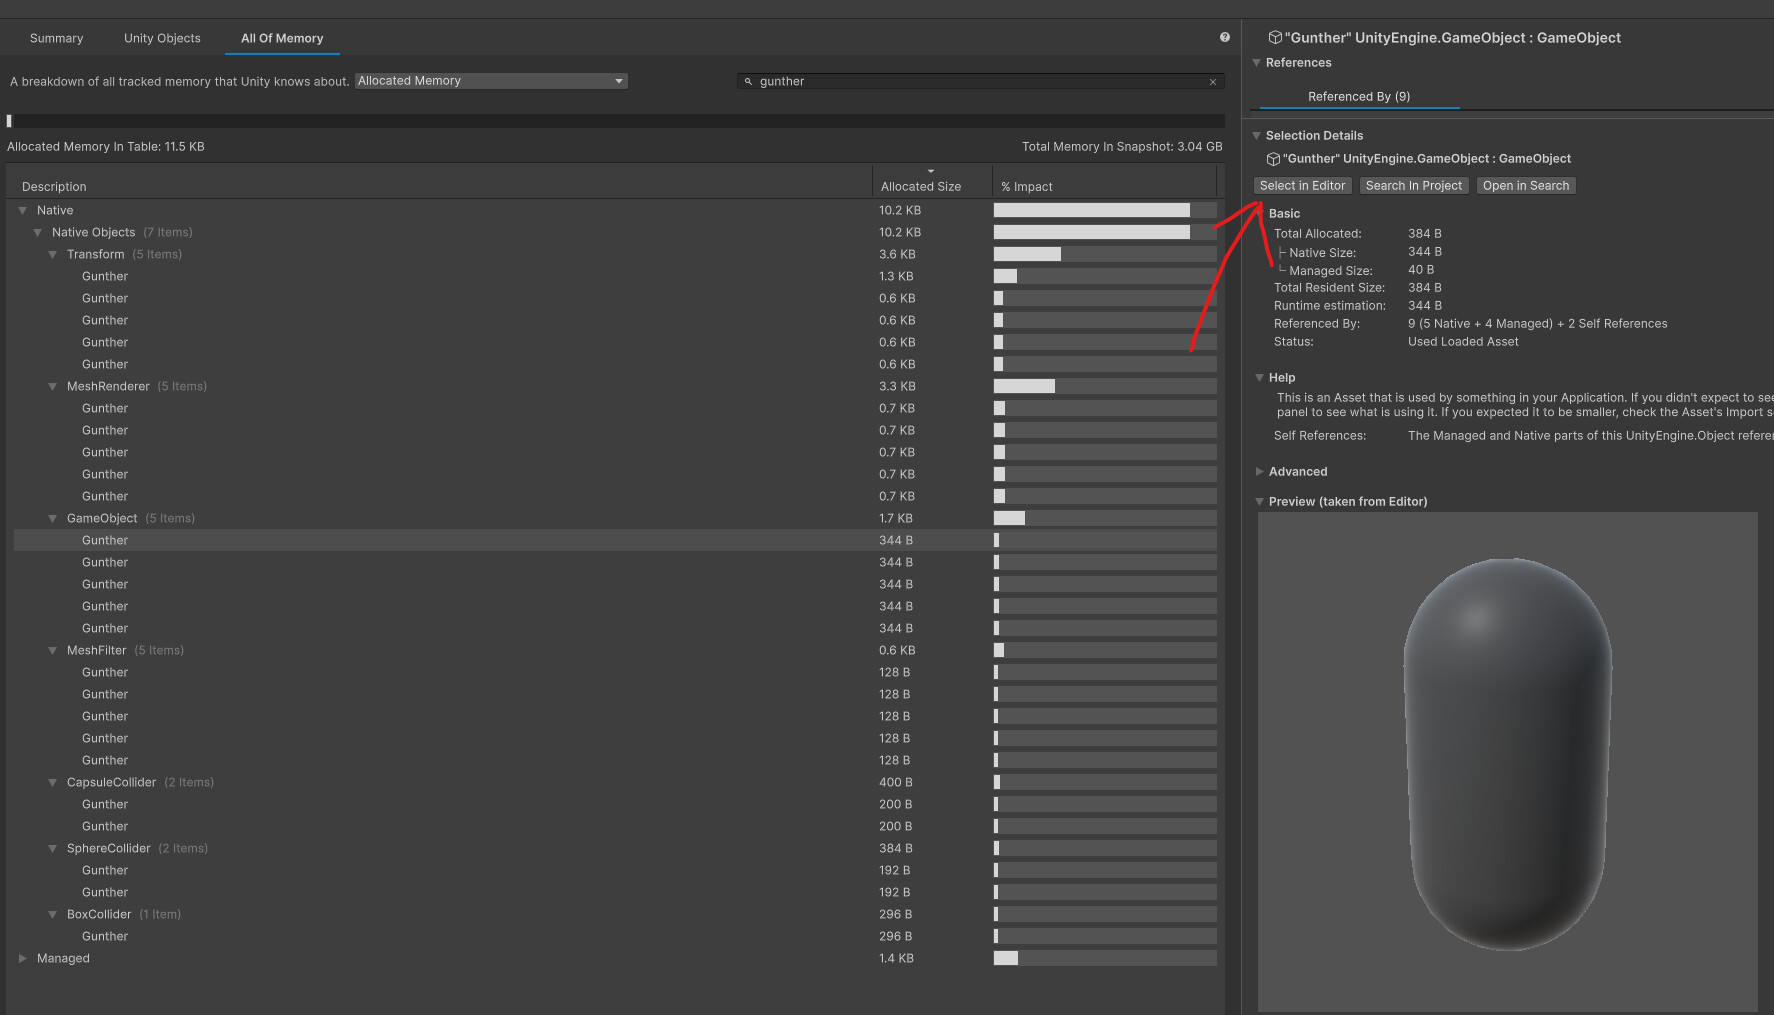Collapse the Native tree node
The image size is (1774, 1015).
[x=22, y=210]
